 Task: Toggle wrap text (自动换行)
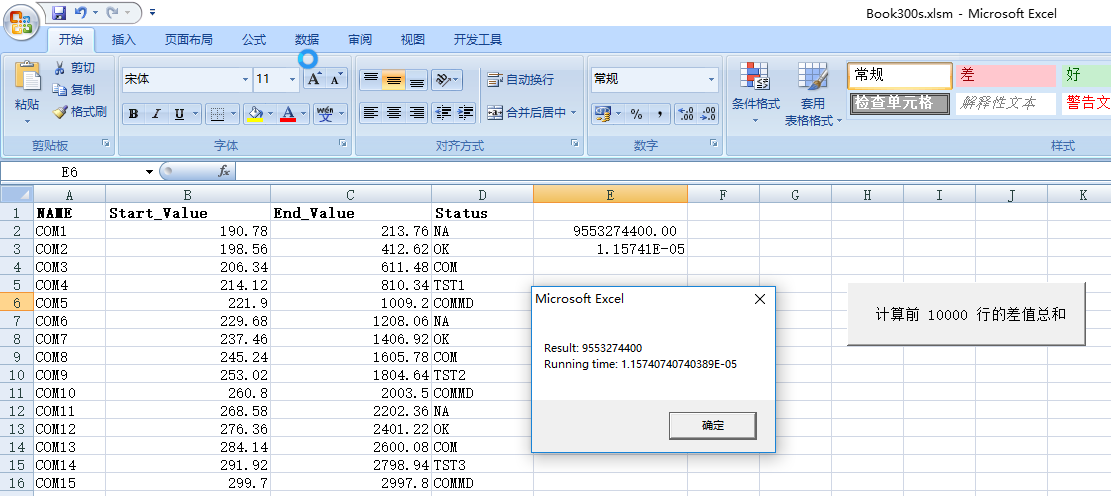point(520,80)
